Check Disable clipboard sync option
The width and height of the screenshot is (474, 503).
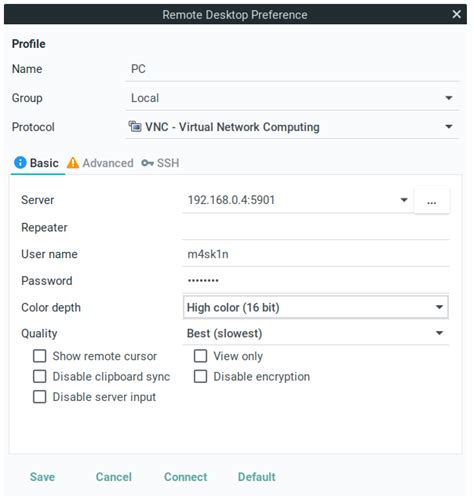[x=40, y=376]
